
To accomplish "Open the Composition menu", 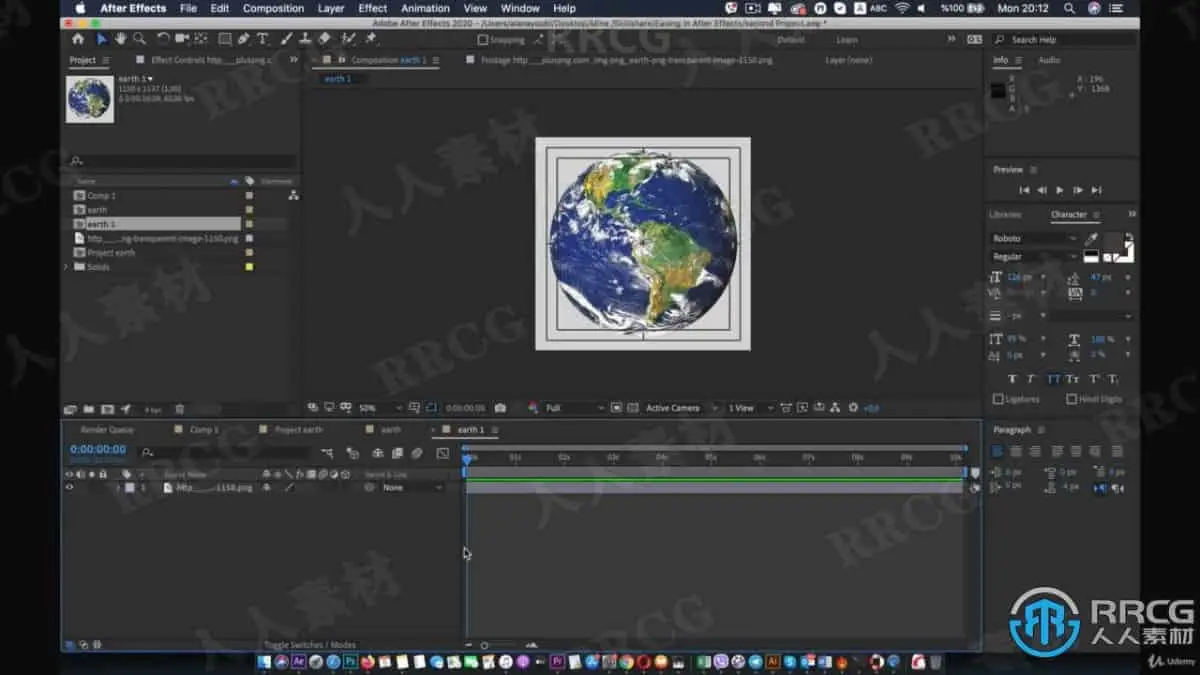I will coord(273,8).
